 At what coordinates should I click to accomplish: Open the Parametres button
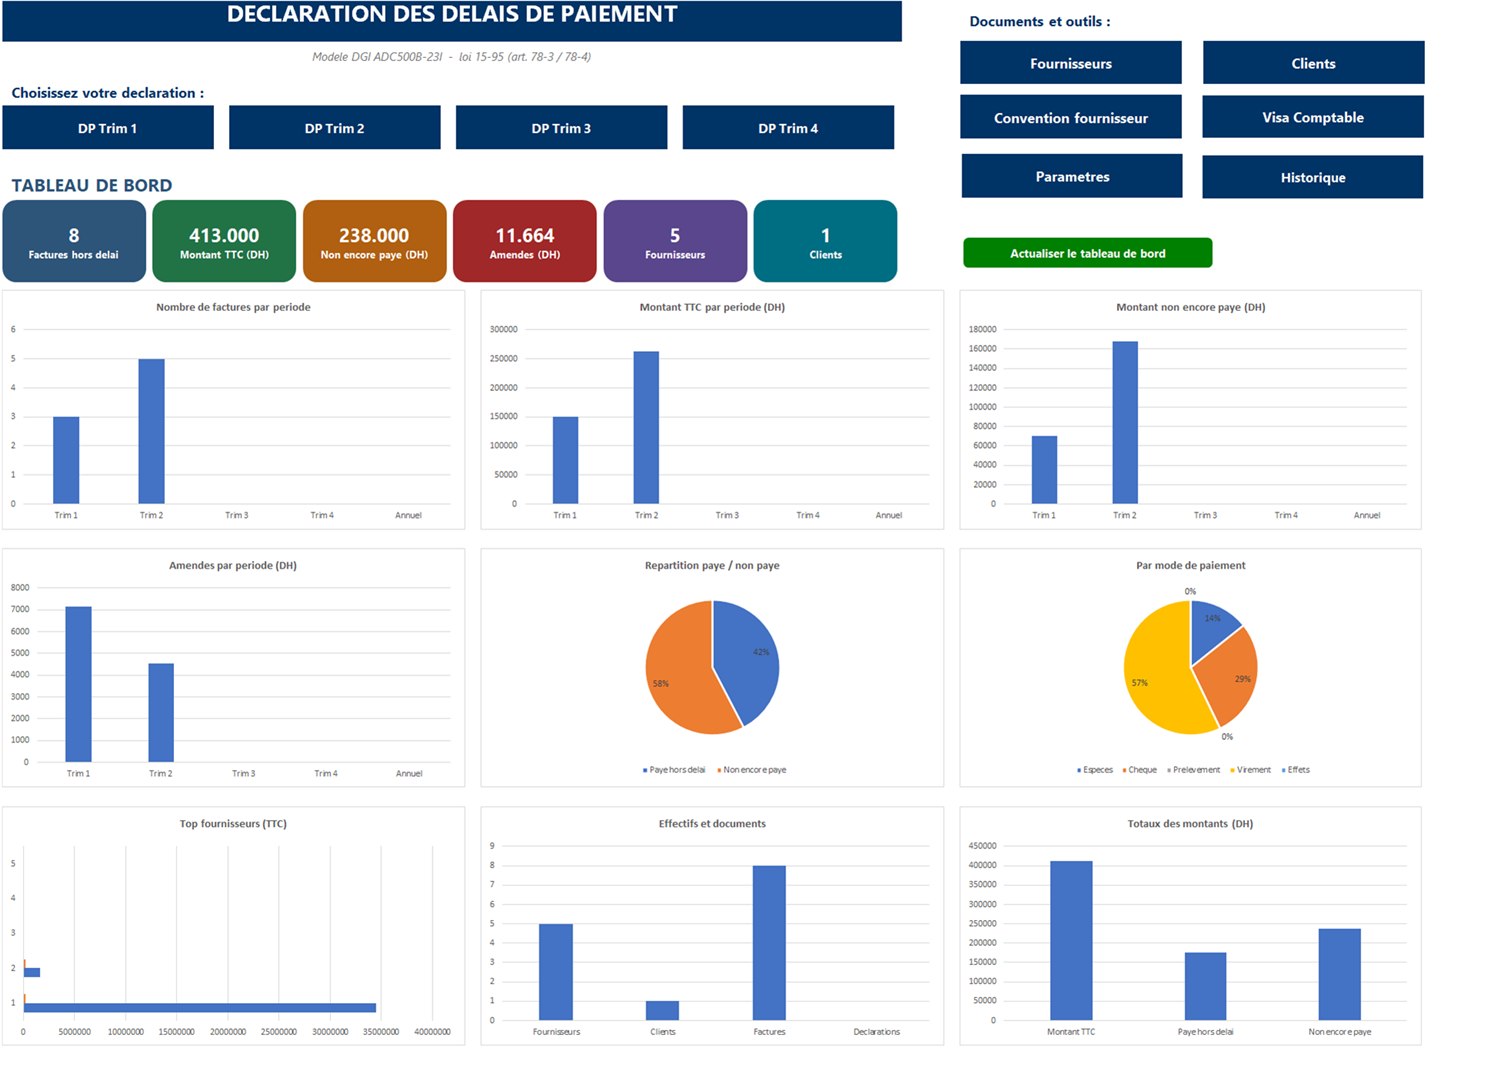[x=1072, y=176]
